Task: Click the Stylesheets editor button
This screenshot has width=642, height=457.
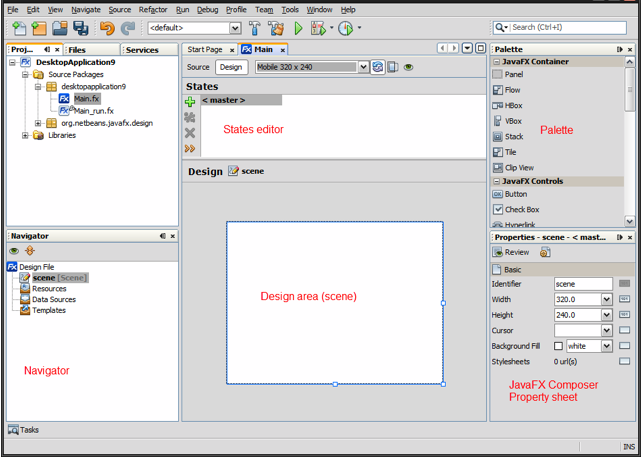Action: (x=624, y=362)
